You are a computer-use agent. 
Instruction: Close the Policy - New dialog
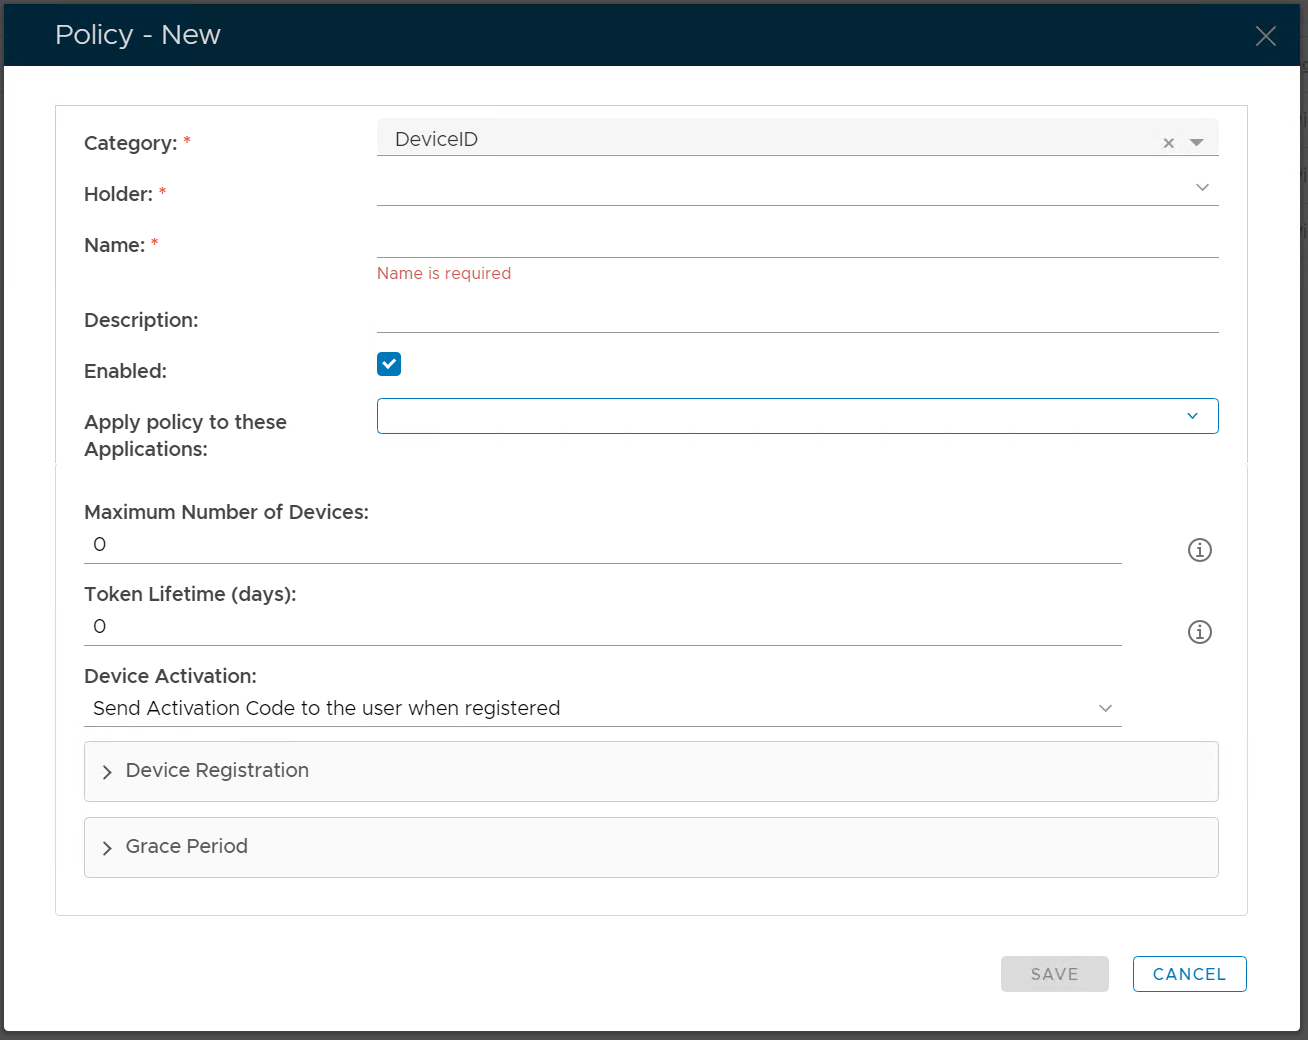pyautogui.click(x=1265, y=36)
